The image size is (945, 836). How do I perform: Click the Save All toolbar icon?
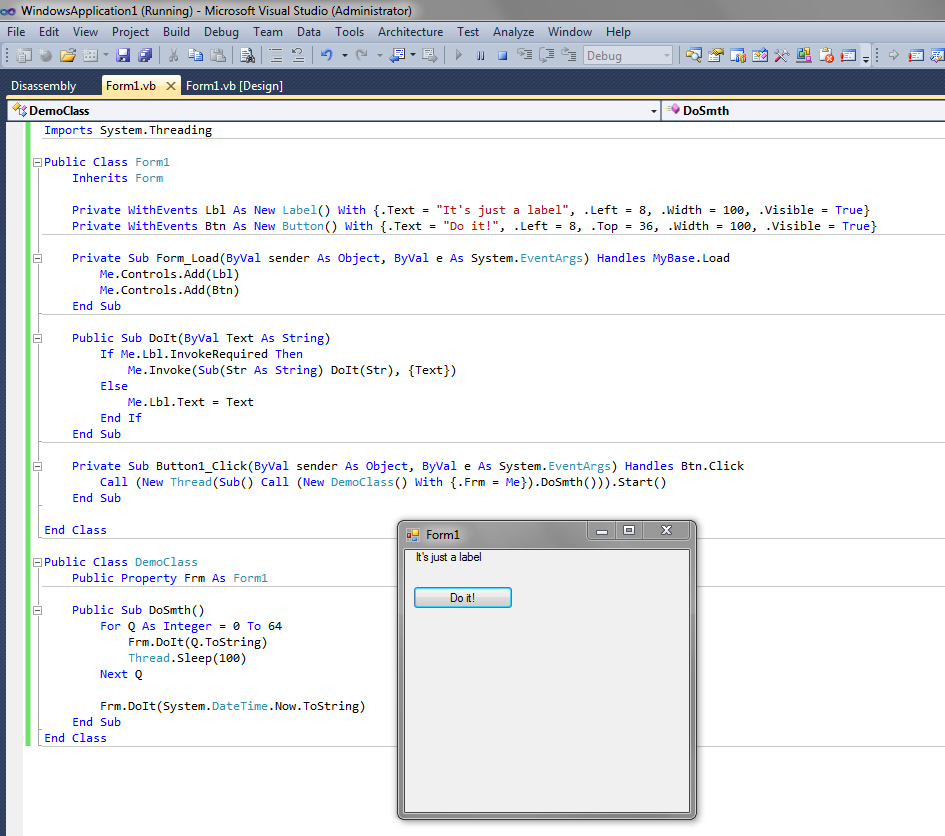tap(145, 56)
